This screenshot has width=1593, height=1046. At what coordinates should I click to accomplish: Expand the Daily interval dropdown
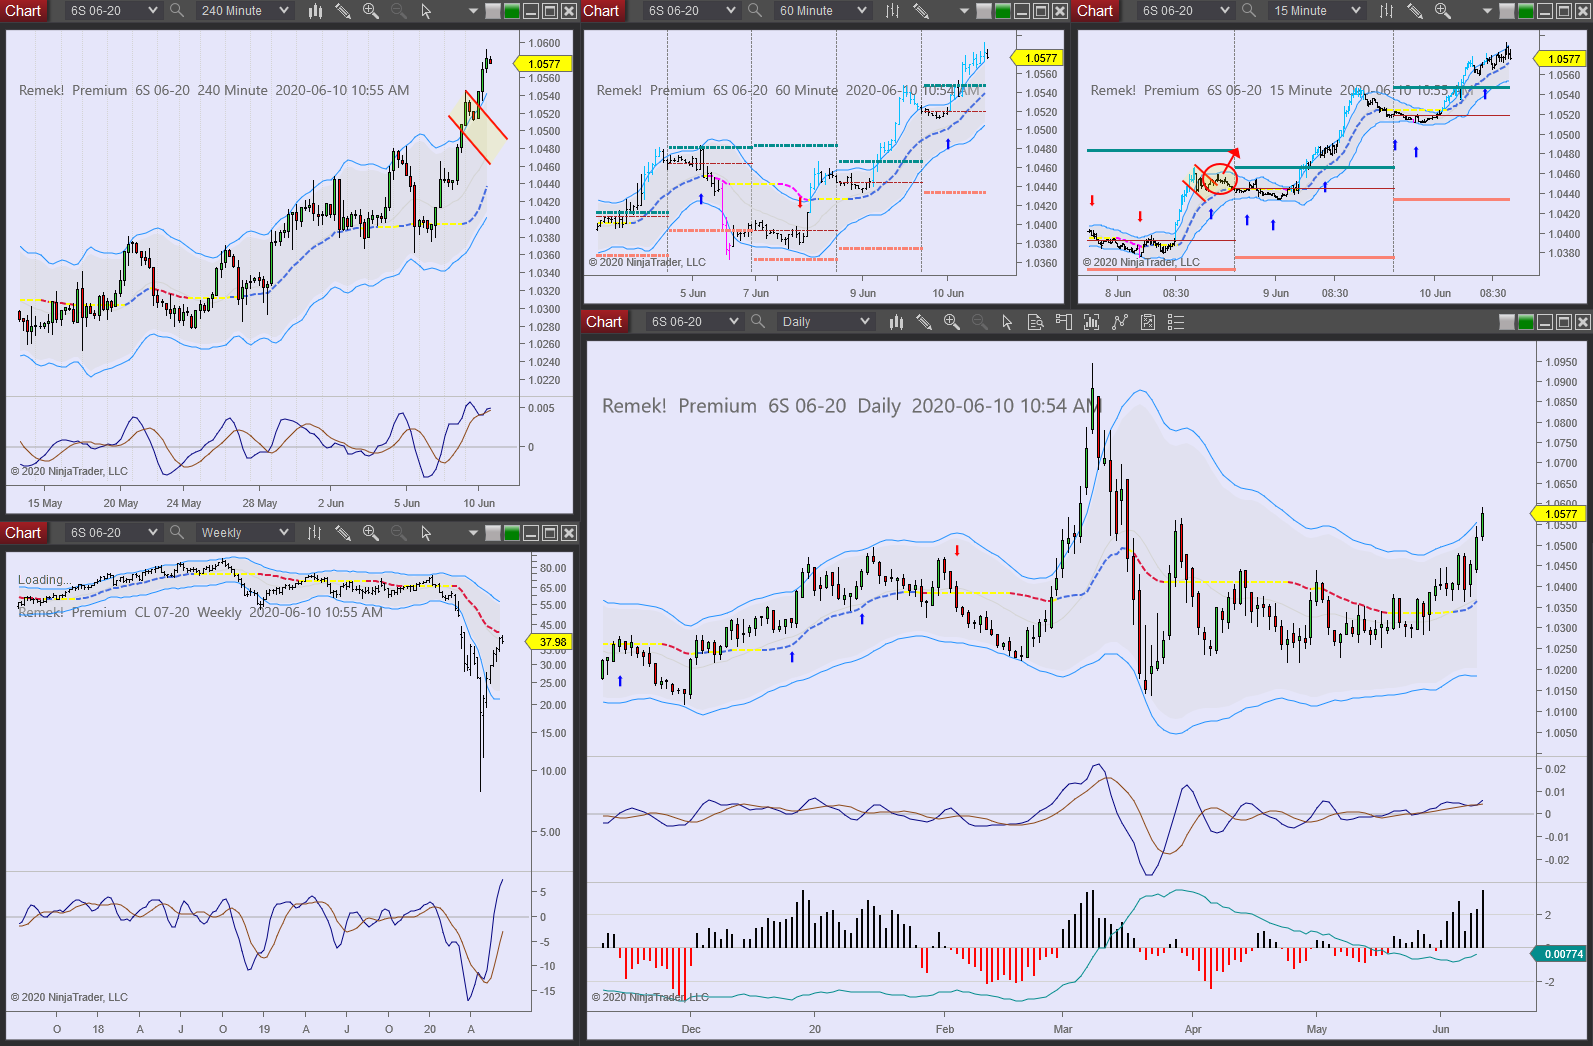(825, 322)
